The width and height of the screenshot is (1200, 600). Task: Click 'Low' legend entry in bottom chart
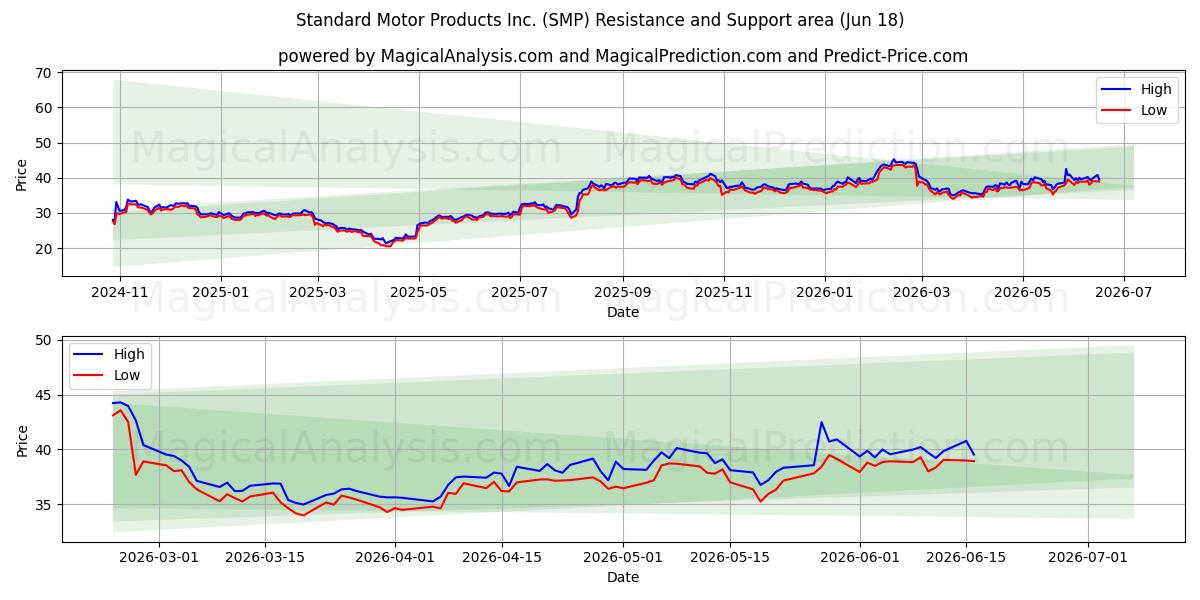click(127, 375)
